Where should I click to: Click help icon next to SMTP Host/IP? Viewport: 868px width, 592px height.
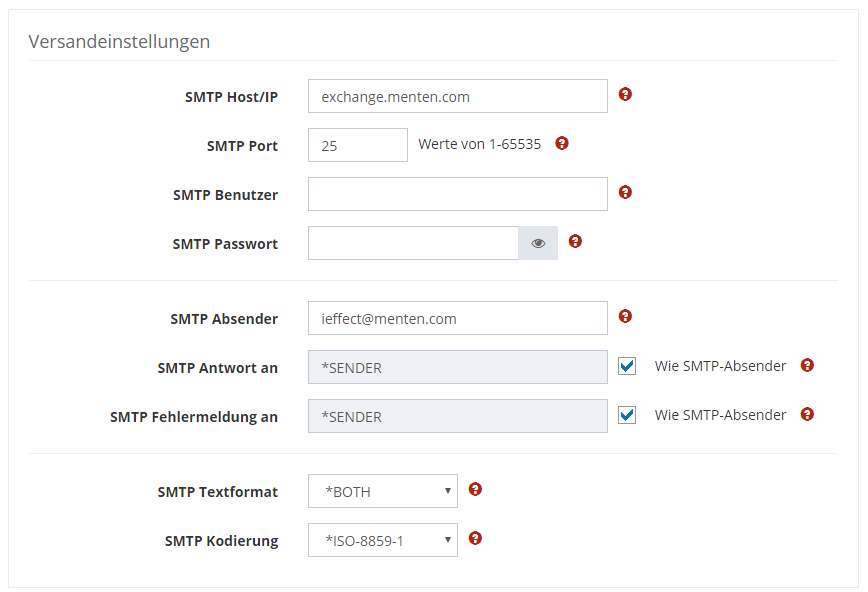coord(625,94)
